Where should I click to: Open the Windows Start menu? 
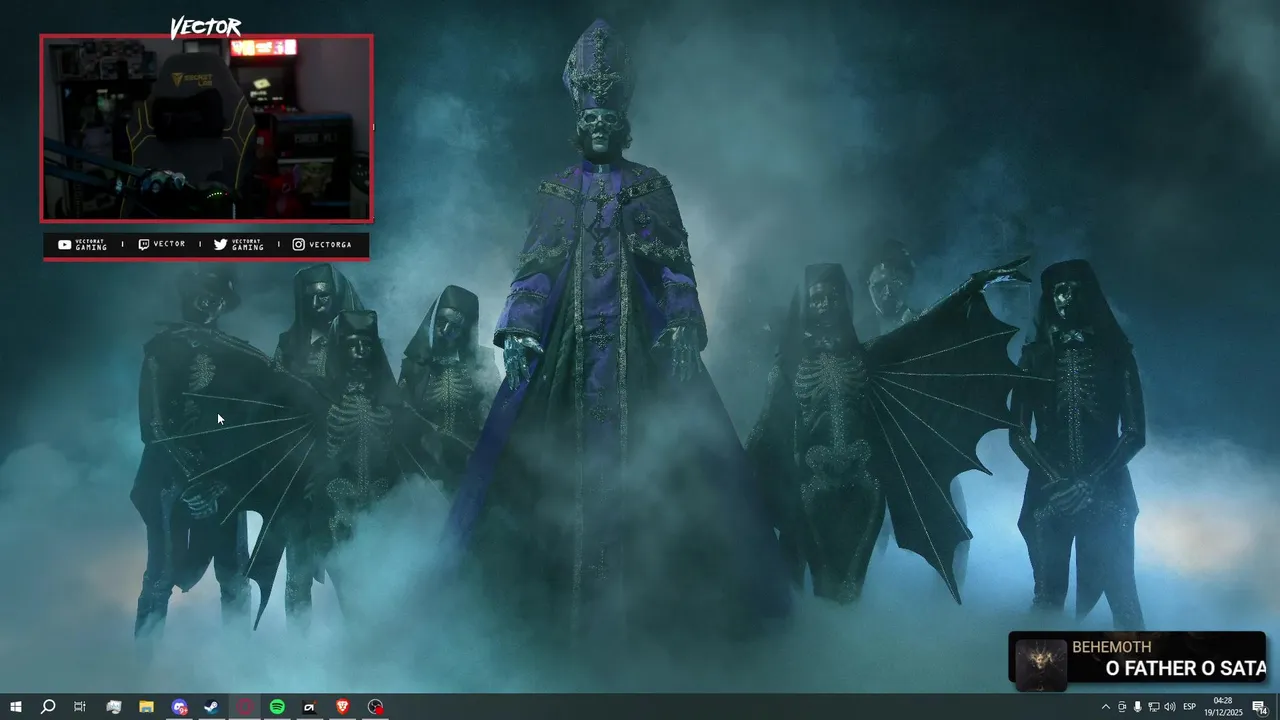[16, 707]
